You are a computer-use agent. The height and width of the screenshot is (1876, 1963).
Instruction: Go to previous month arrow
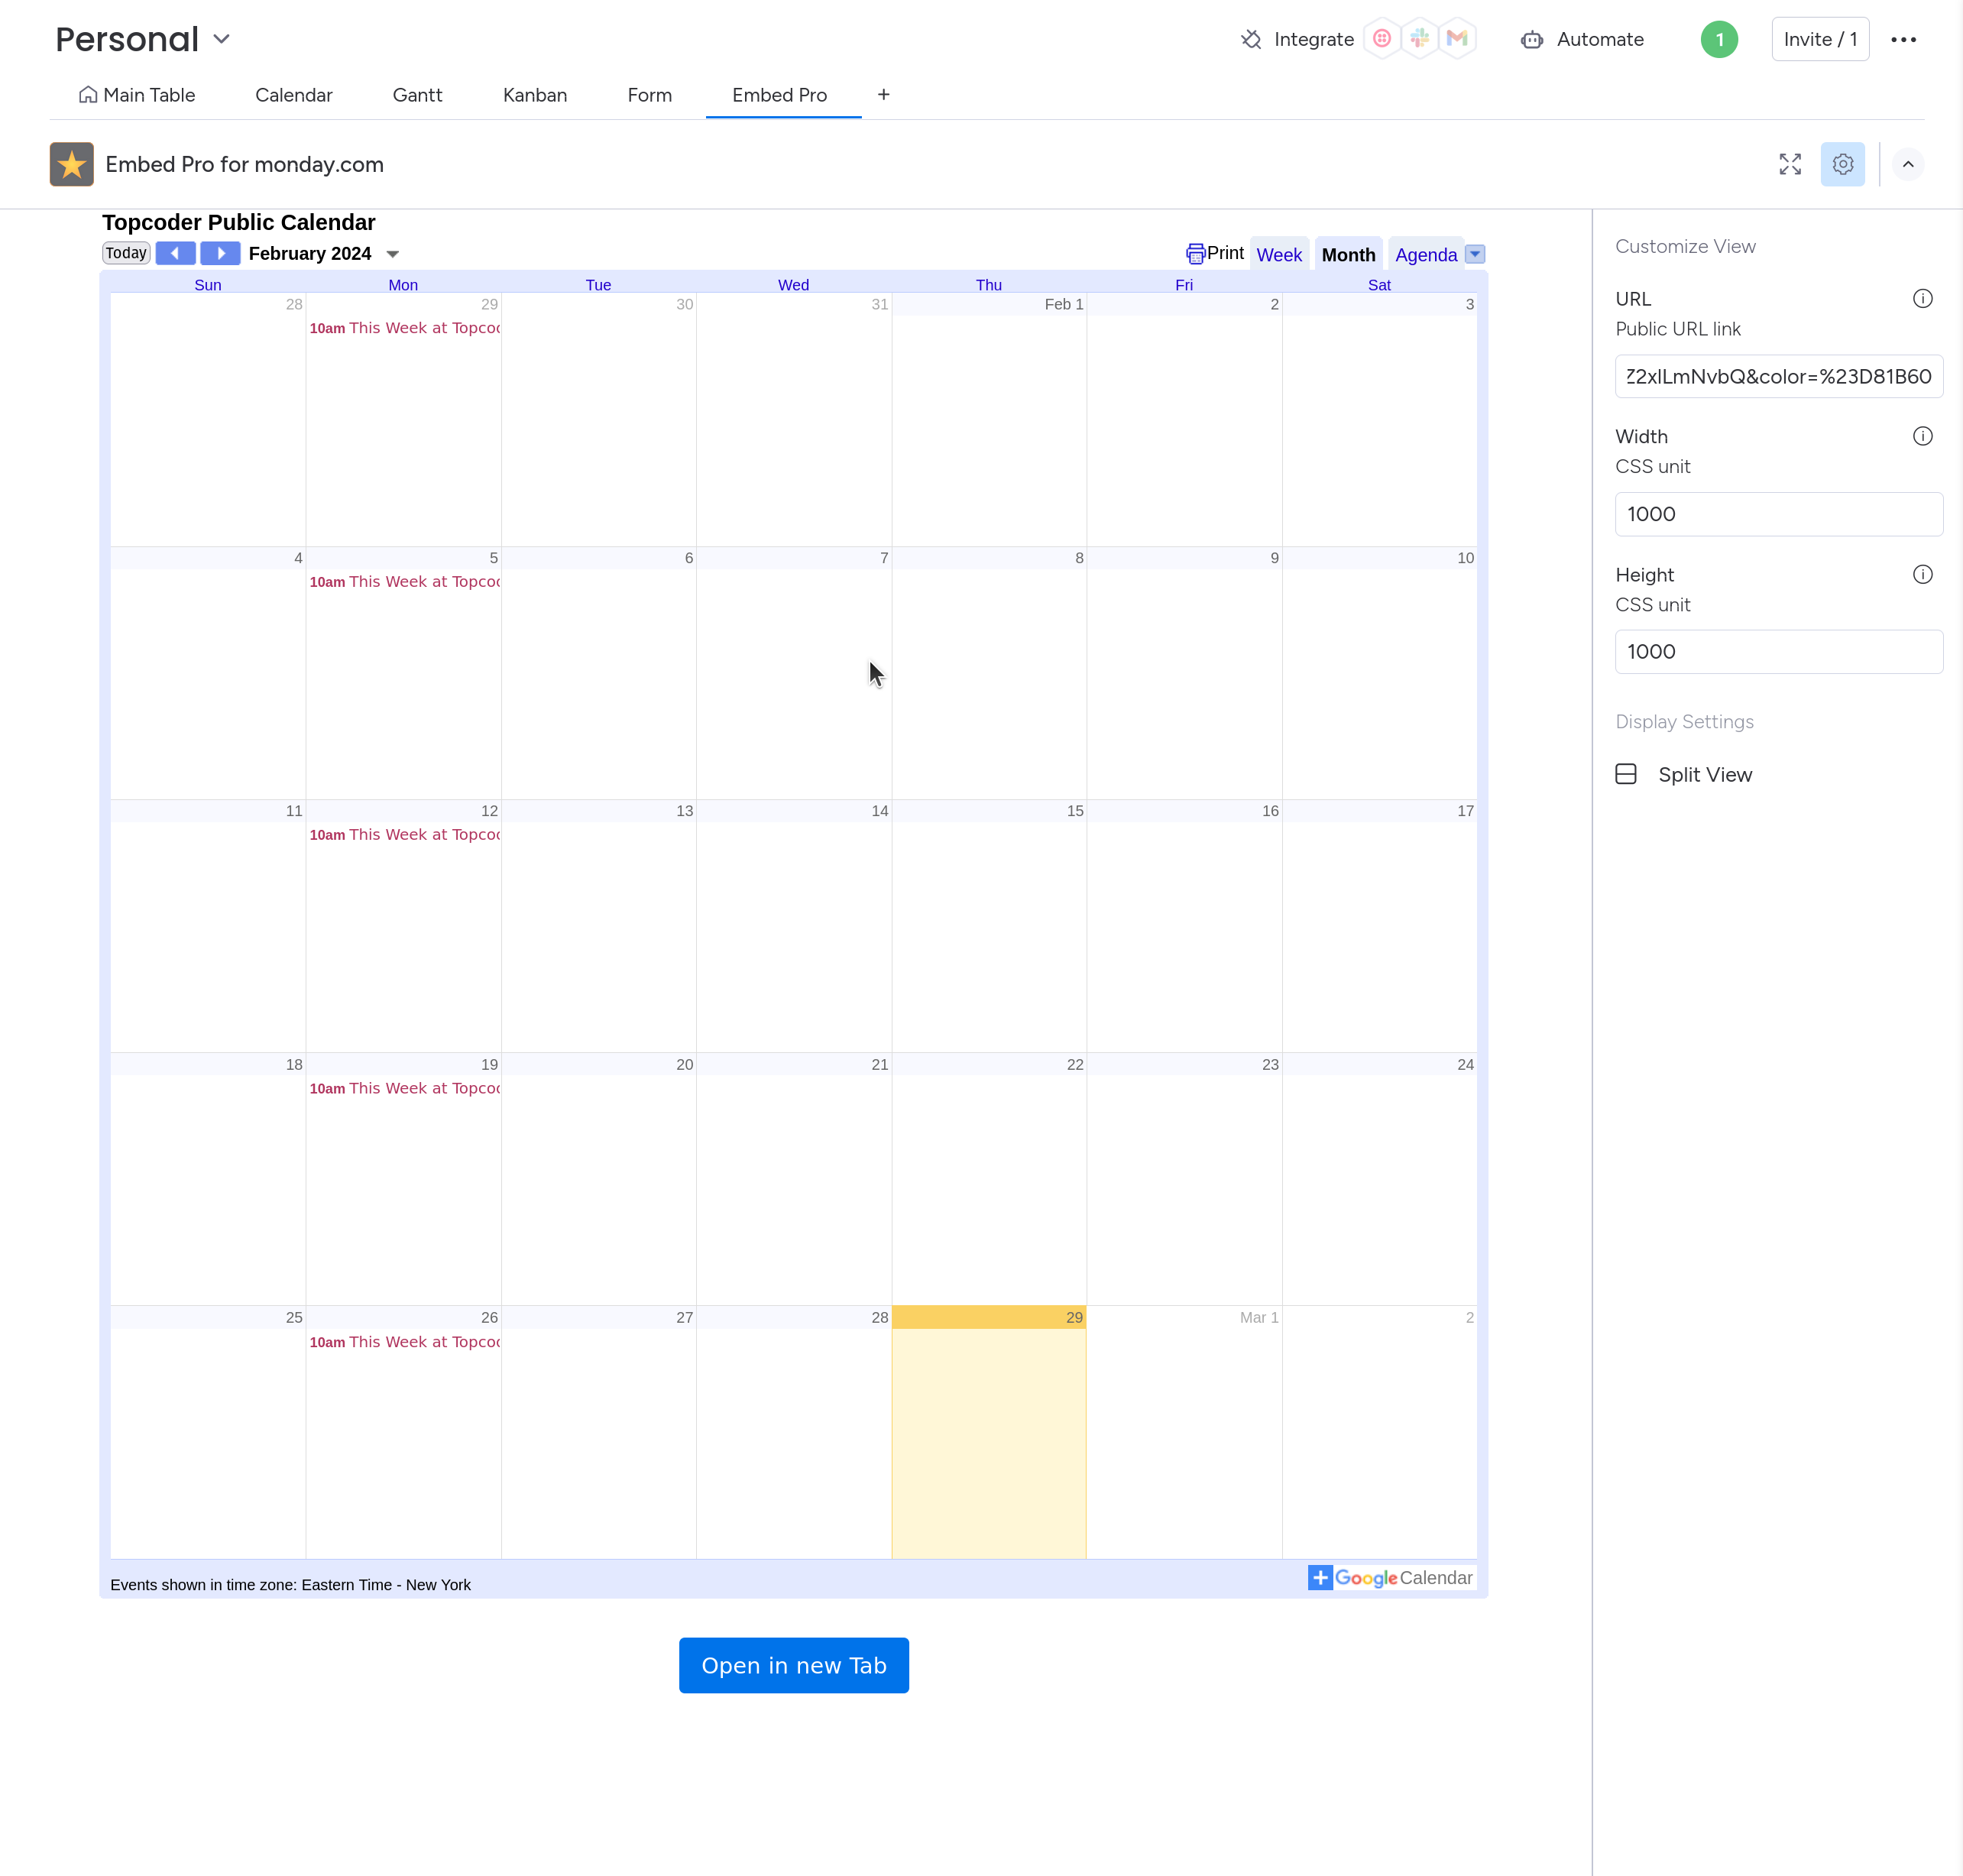point(175,253)
